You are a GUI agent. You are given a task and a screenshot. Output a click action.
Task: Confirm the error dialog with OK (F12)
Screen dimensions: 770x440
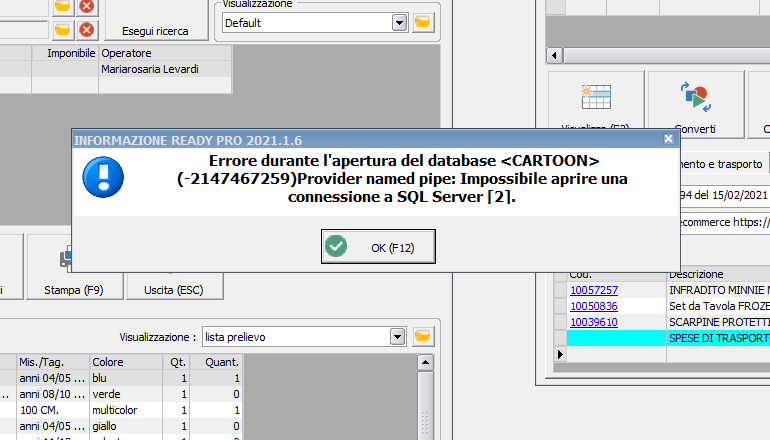378,247
